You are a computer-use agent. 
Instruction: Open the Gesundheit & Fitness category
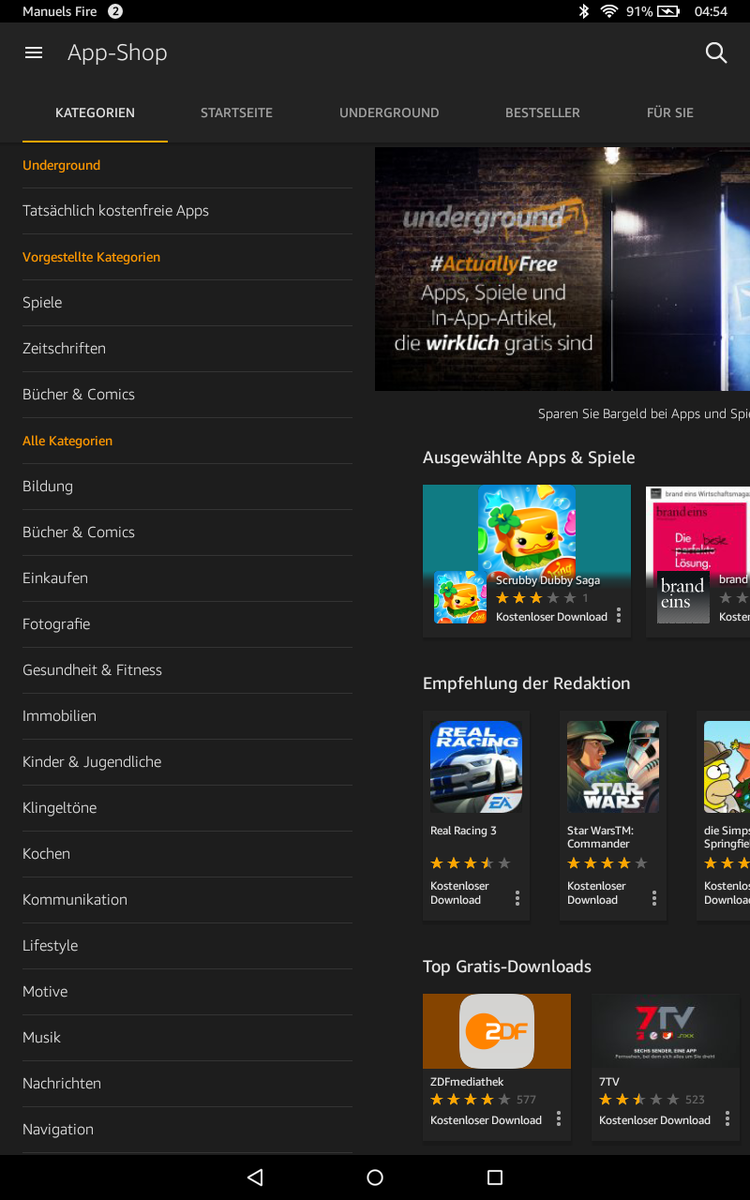(x=187, y=671)
